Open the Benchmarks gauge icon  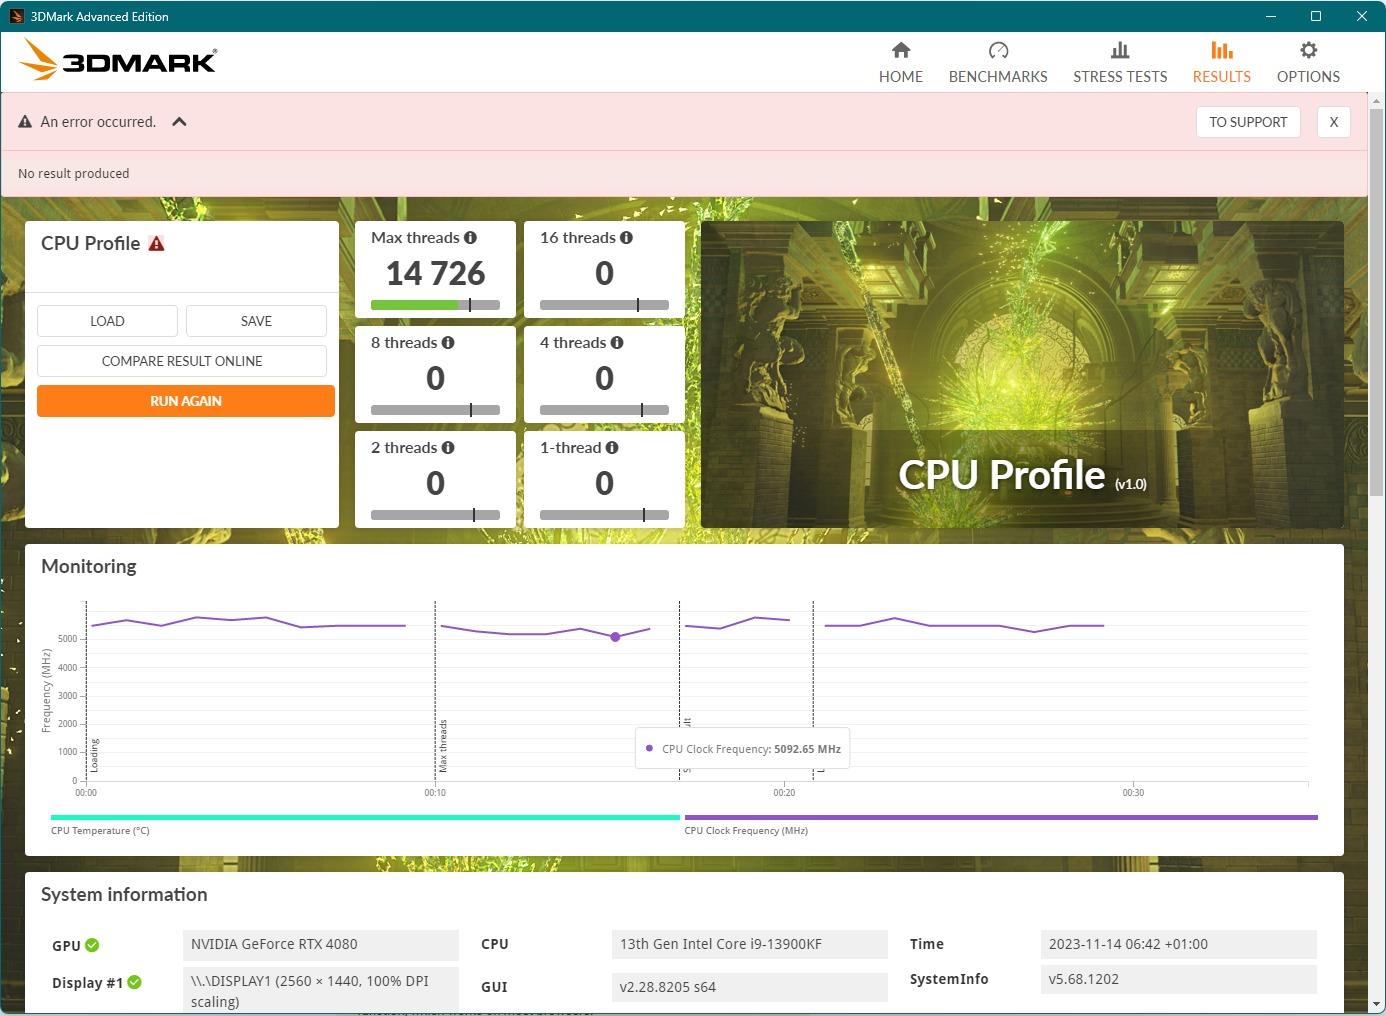tap(997, 51)
